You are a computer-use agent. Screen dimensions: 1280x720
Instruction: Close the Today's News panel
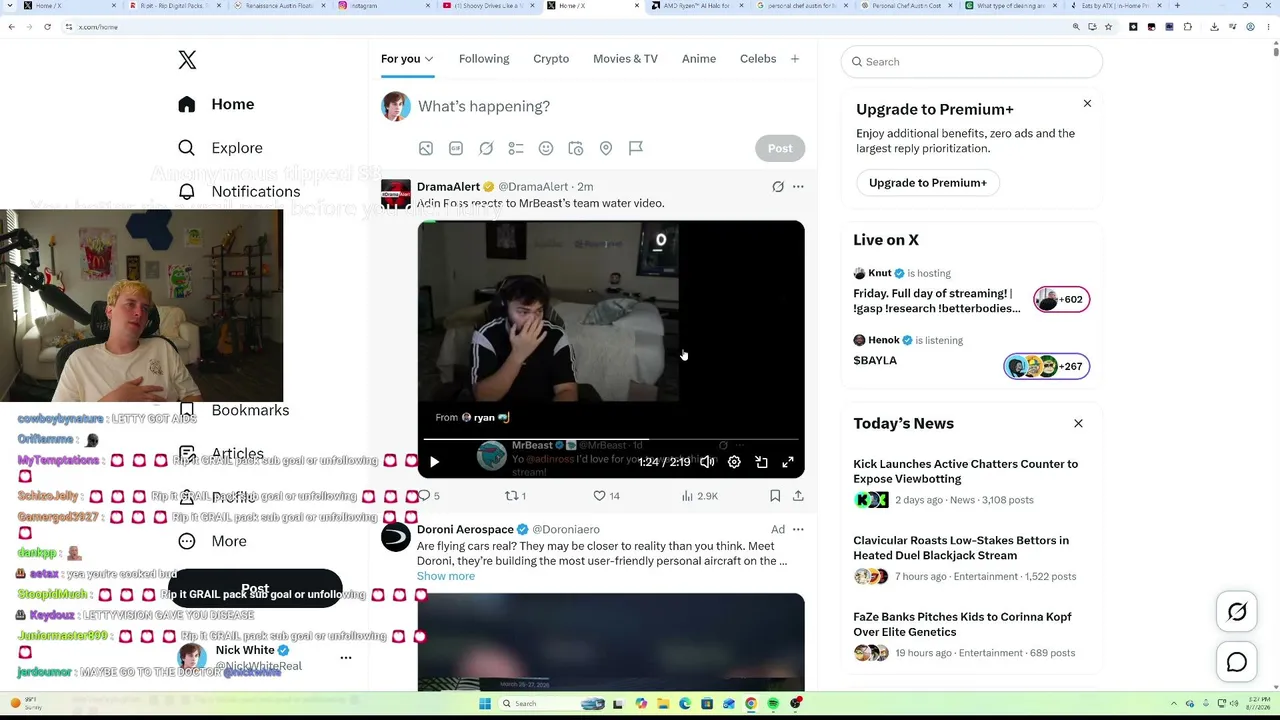pos(1078,424)
